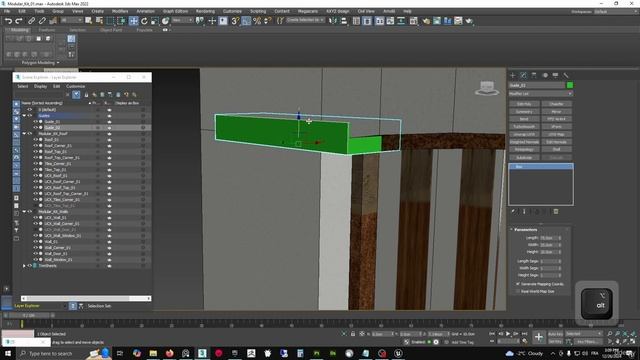Open the Create panel plus tab
This screenshot has width=640, height=360.
click(x=513, y=75)
